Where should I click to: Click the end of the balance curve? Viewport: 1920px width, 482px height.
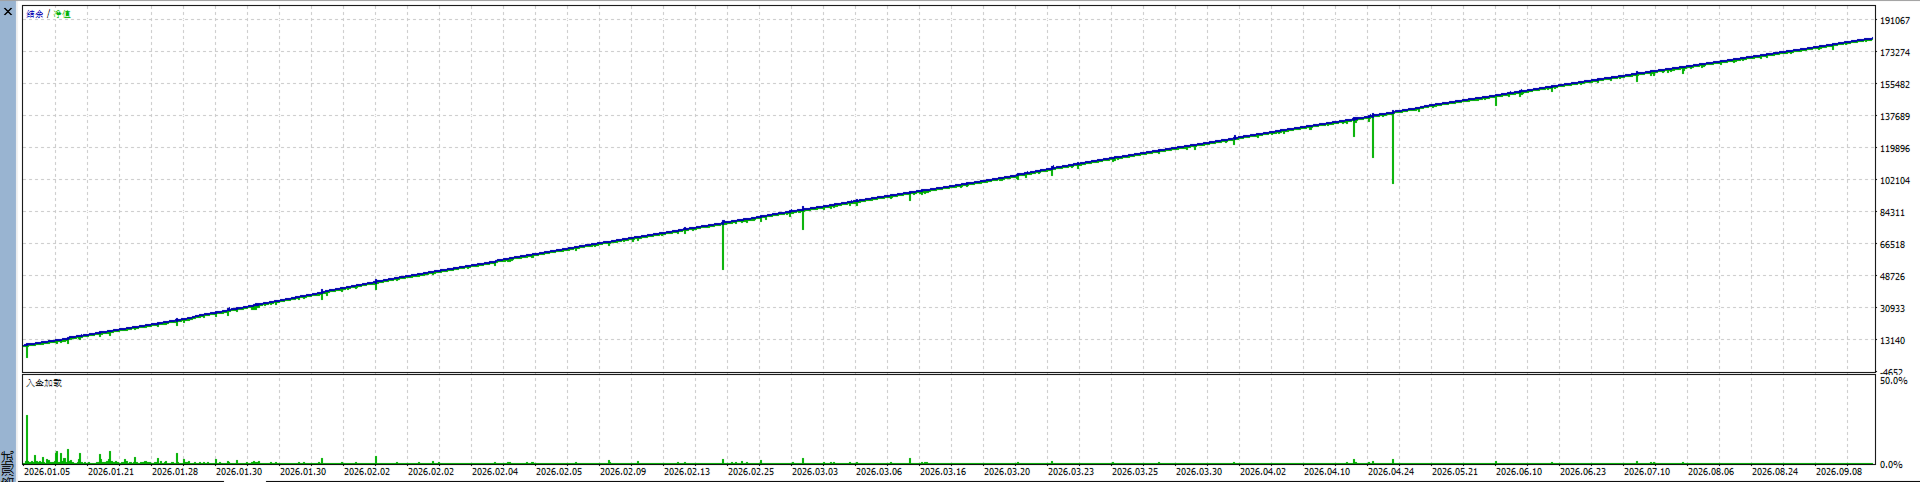coord(1872,39)
